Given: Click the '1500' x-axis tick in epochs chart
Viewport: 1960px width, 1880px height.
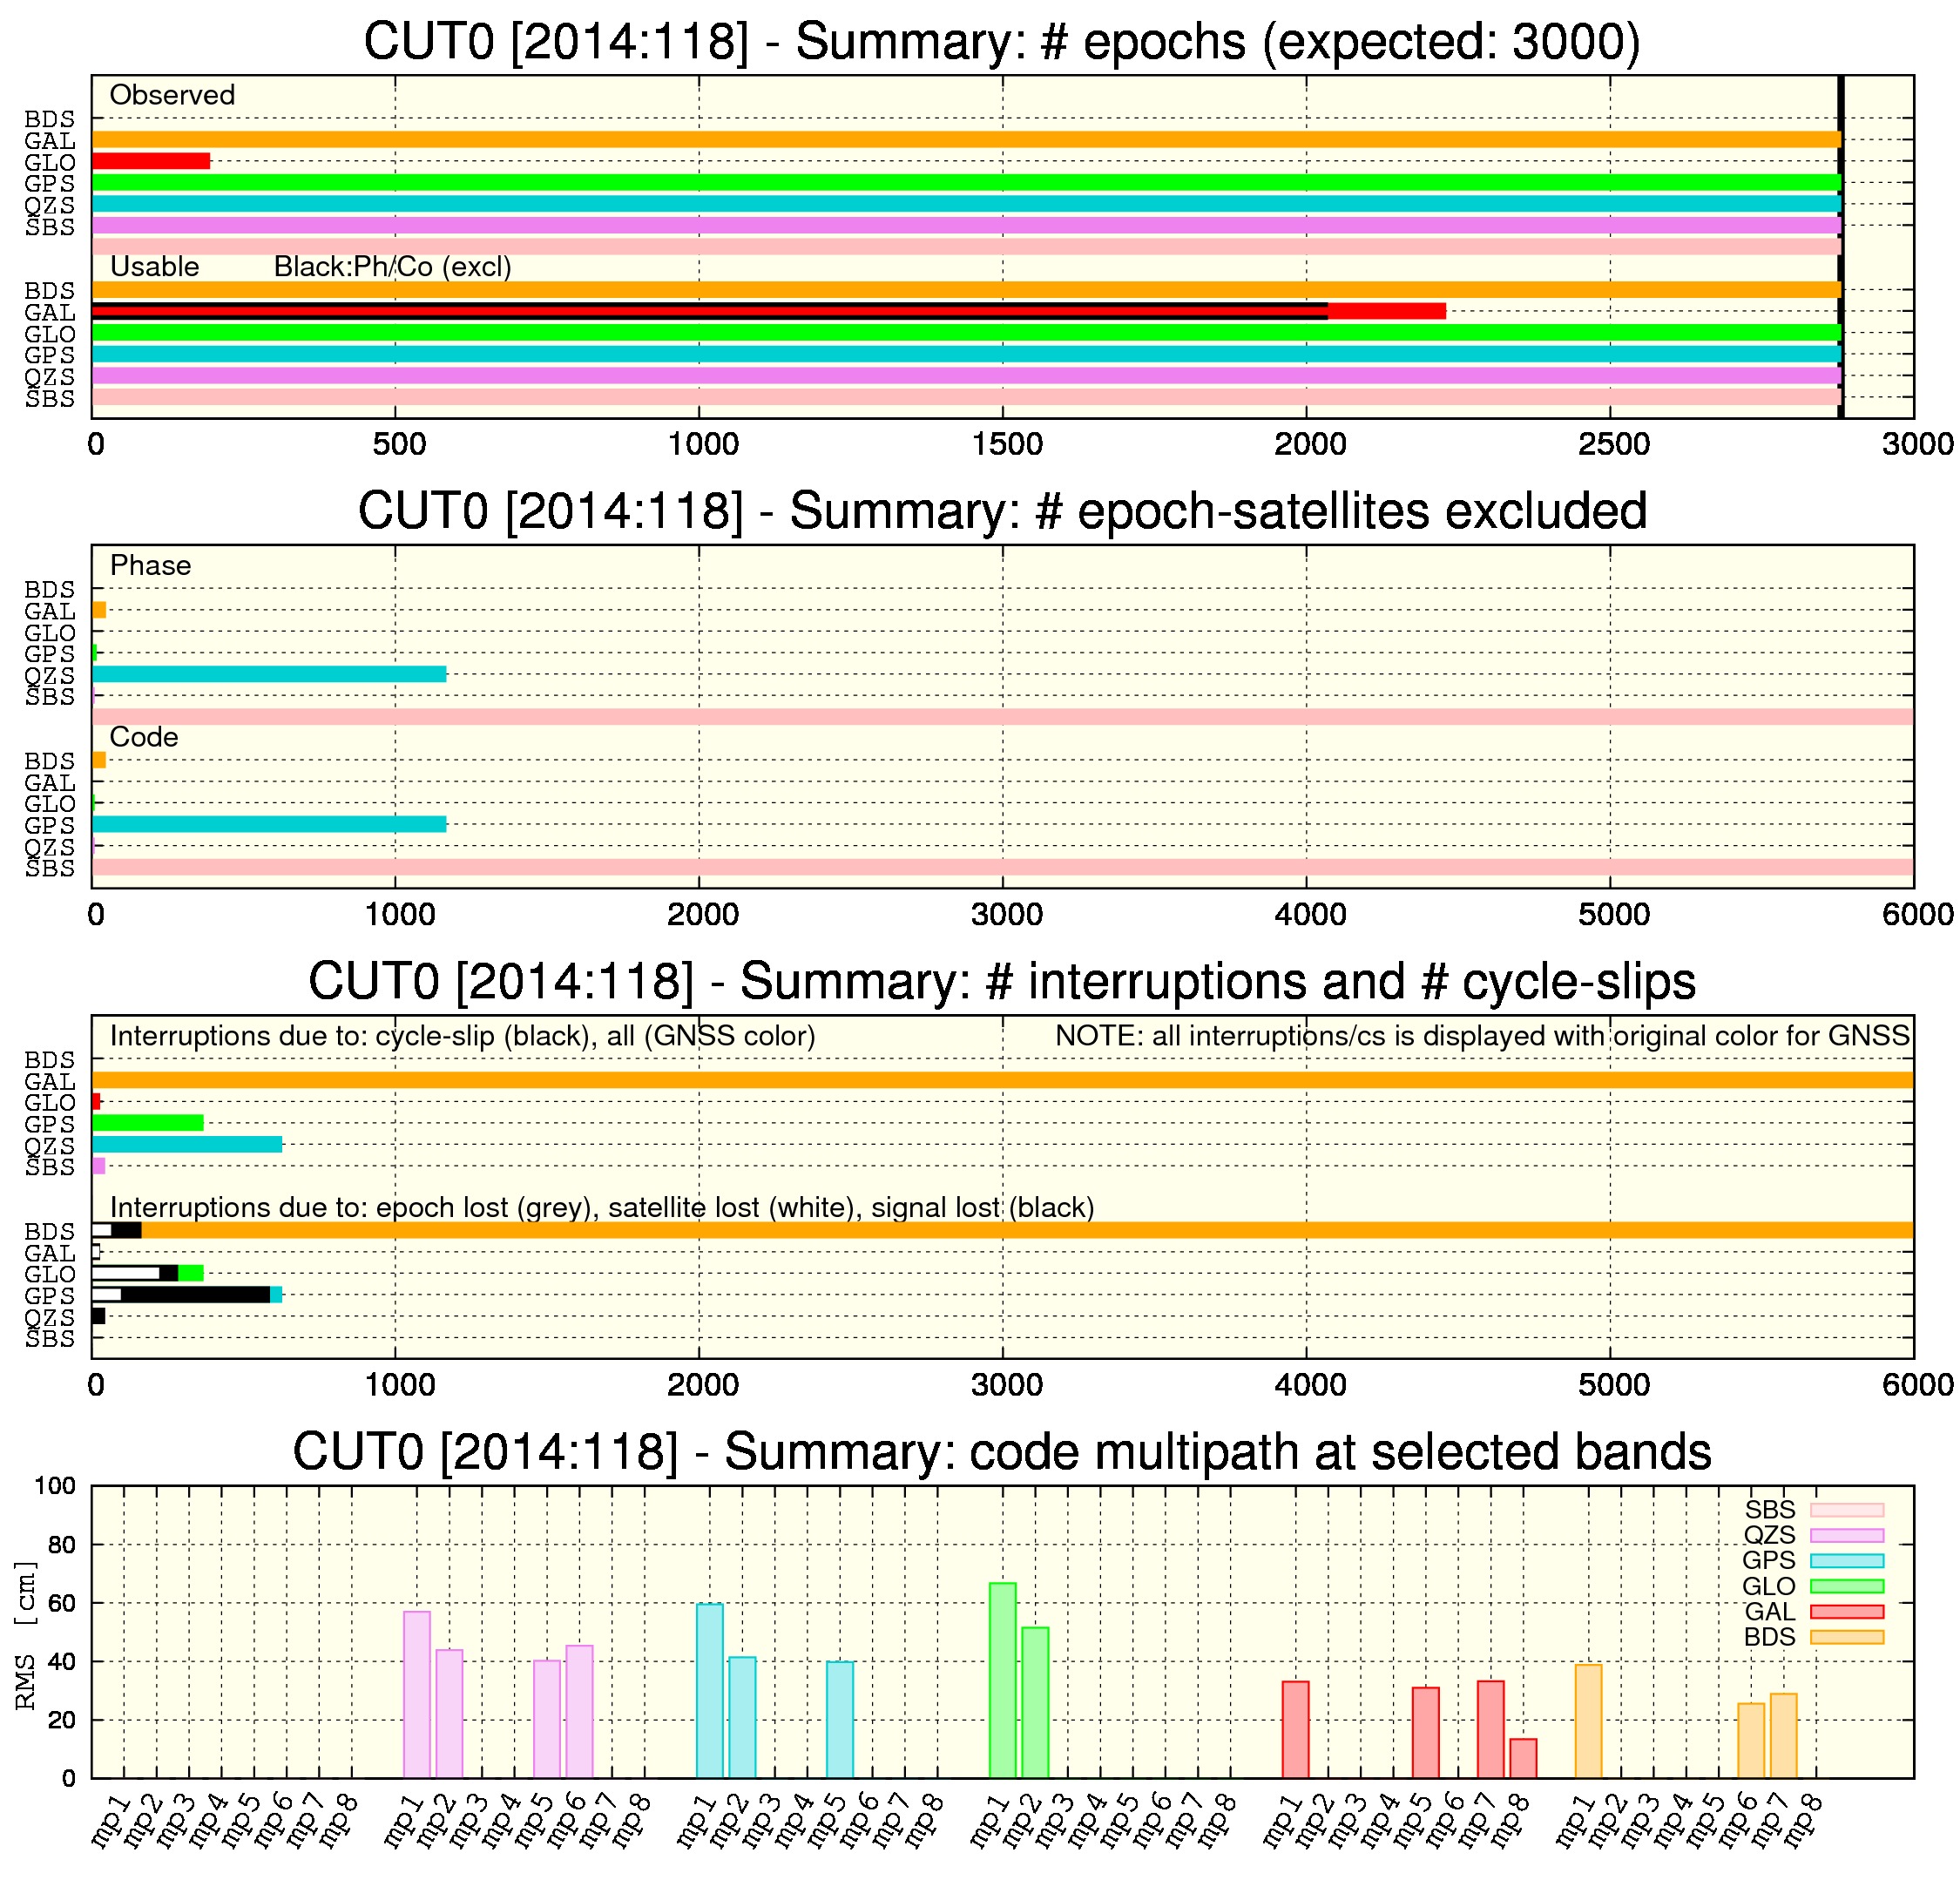Looking at the screenshot, I should [1007, 444].
